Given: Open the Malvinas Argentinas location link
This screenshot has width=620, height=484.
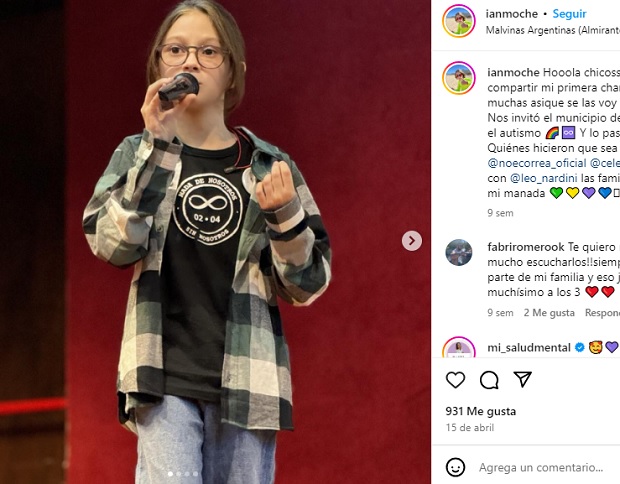Looking at the screenshot, I should [x=553, y=30].
